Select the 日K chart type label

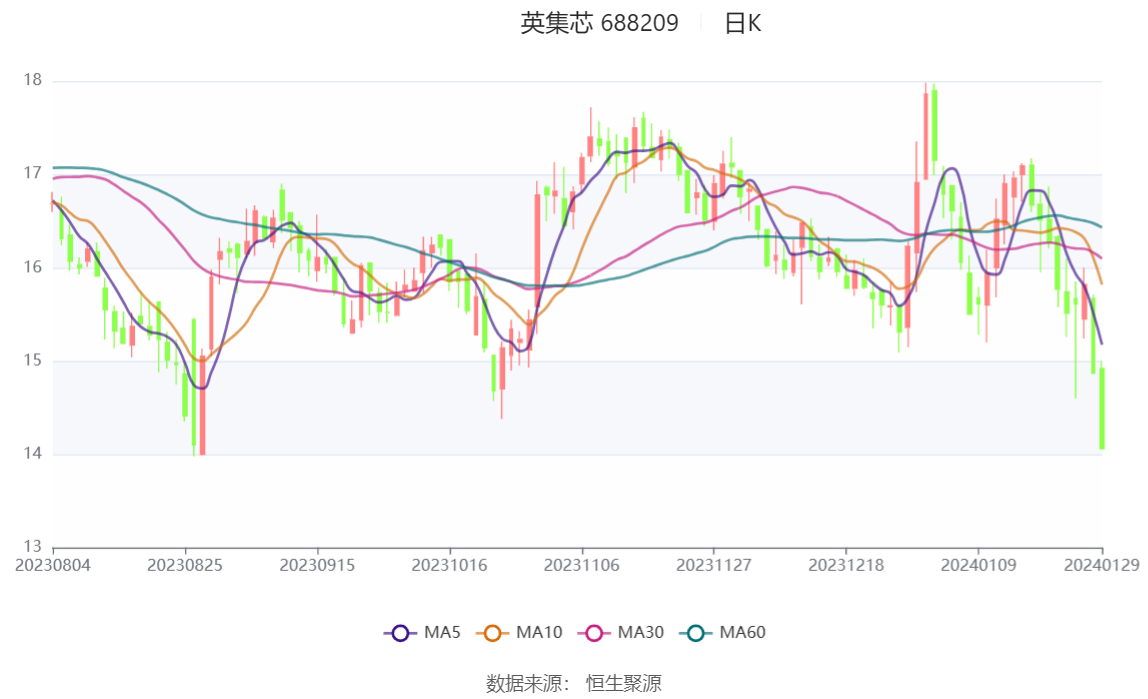743,23
